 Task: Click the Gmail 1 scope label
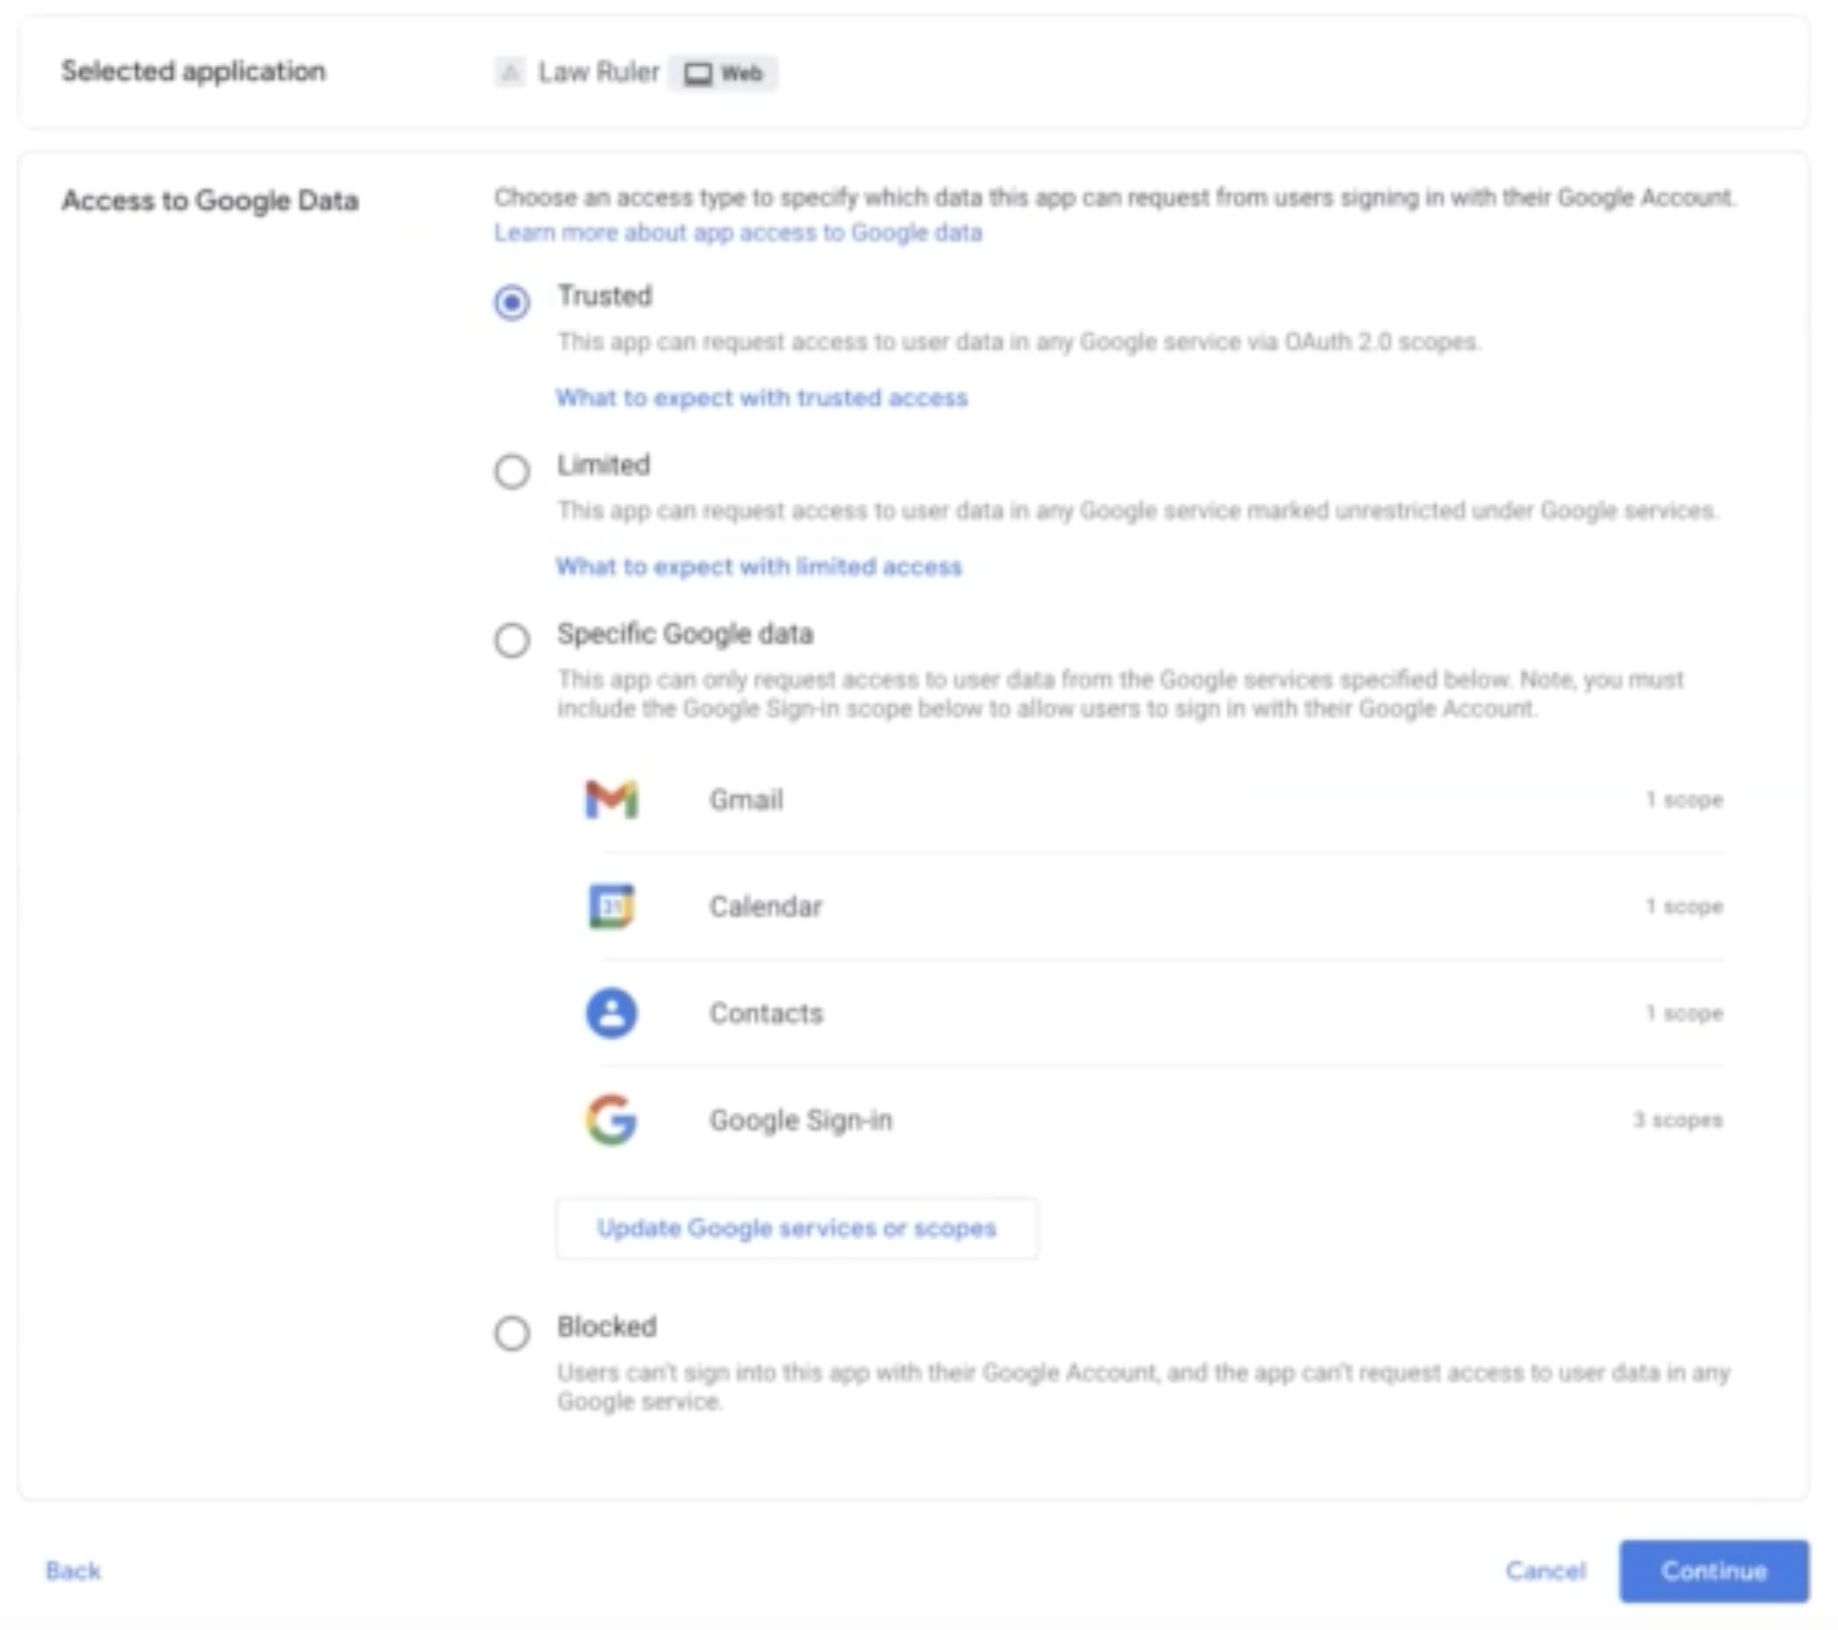click(1685, 800)
